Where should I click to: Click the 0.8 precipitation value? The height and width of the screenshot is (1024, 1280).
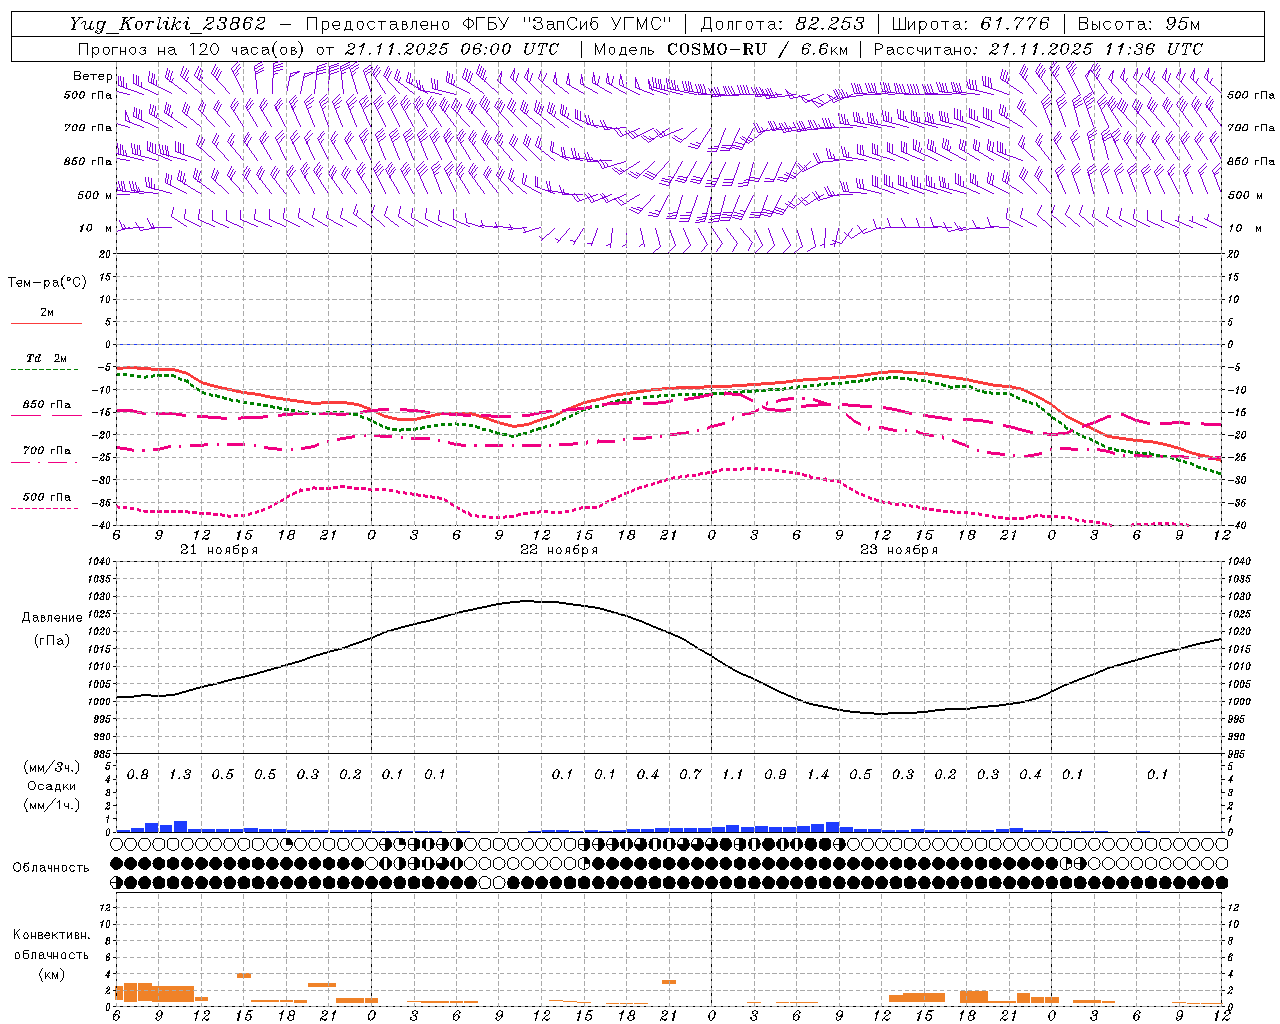pos(138,775)
